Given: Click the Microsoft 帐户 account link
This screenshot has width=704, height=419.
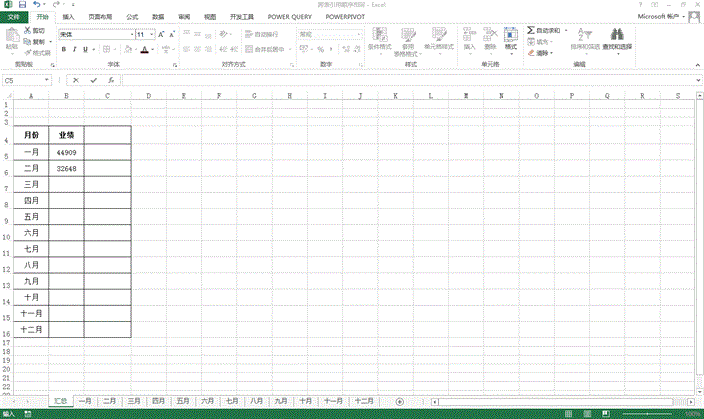Looking at the screenshot, I should tap(660, 17).
